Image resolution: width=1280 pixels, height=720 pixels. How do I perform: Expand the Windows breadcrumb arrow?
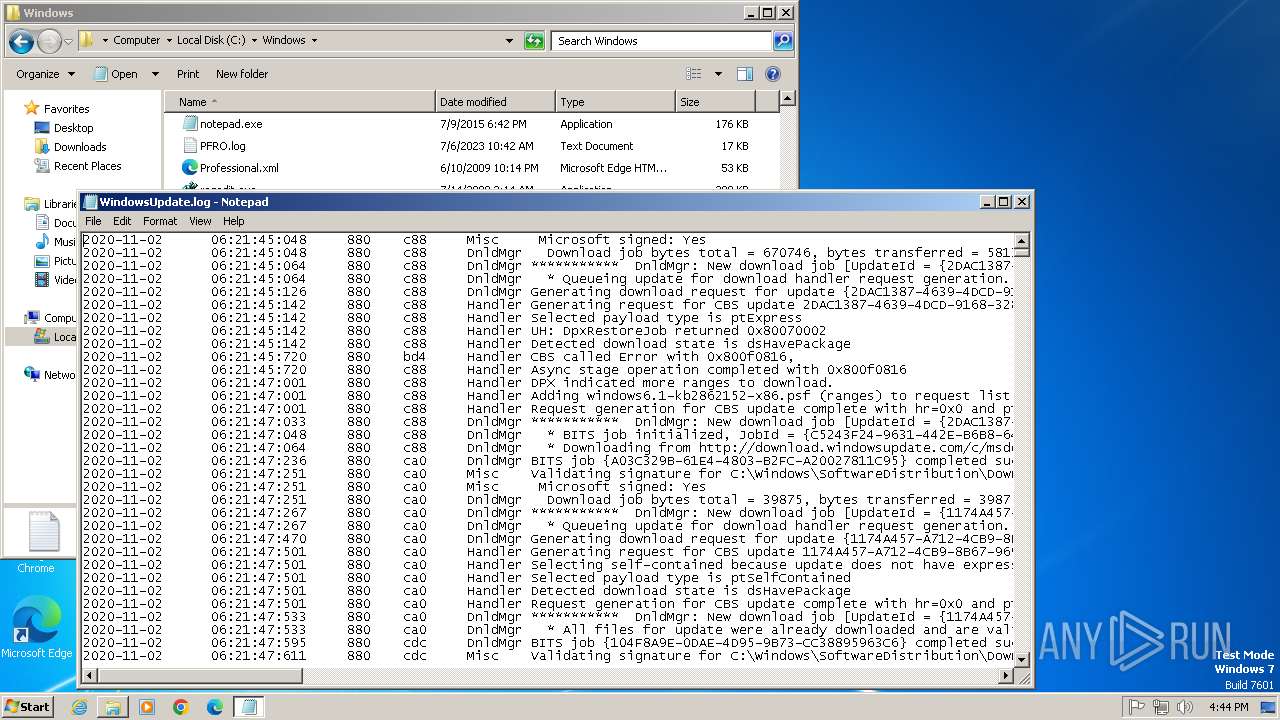coord(314,41)
